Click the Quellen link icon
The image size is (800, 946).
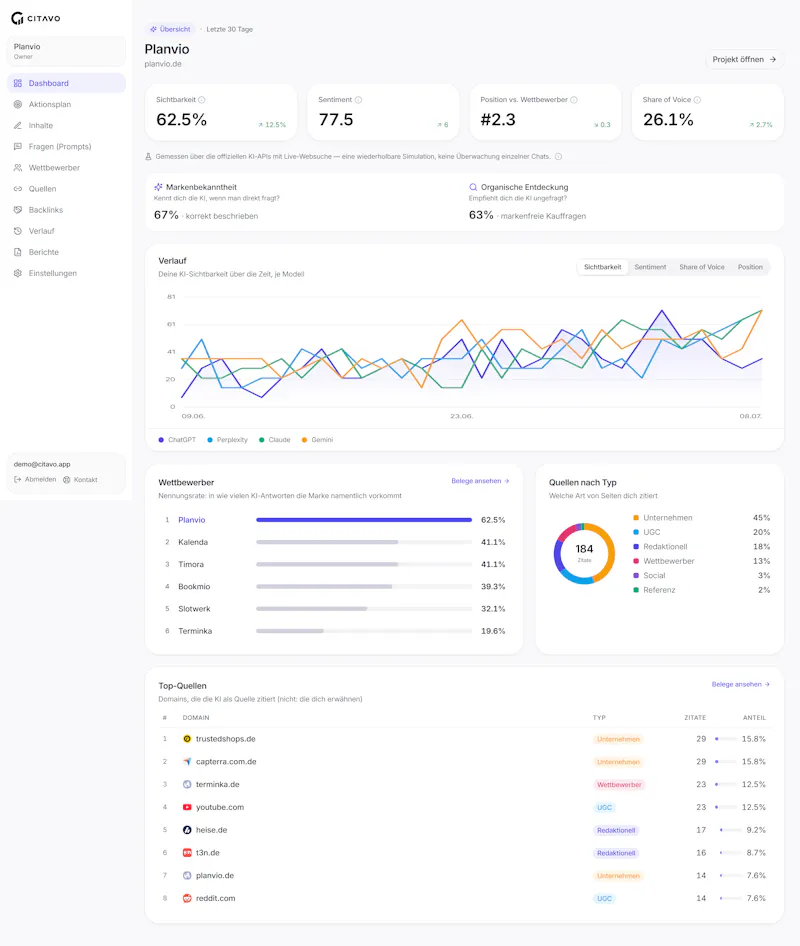(17, 189)
